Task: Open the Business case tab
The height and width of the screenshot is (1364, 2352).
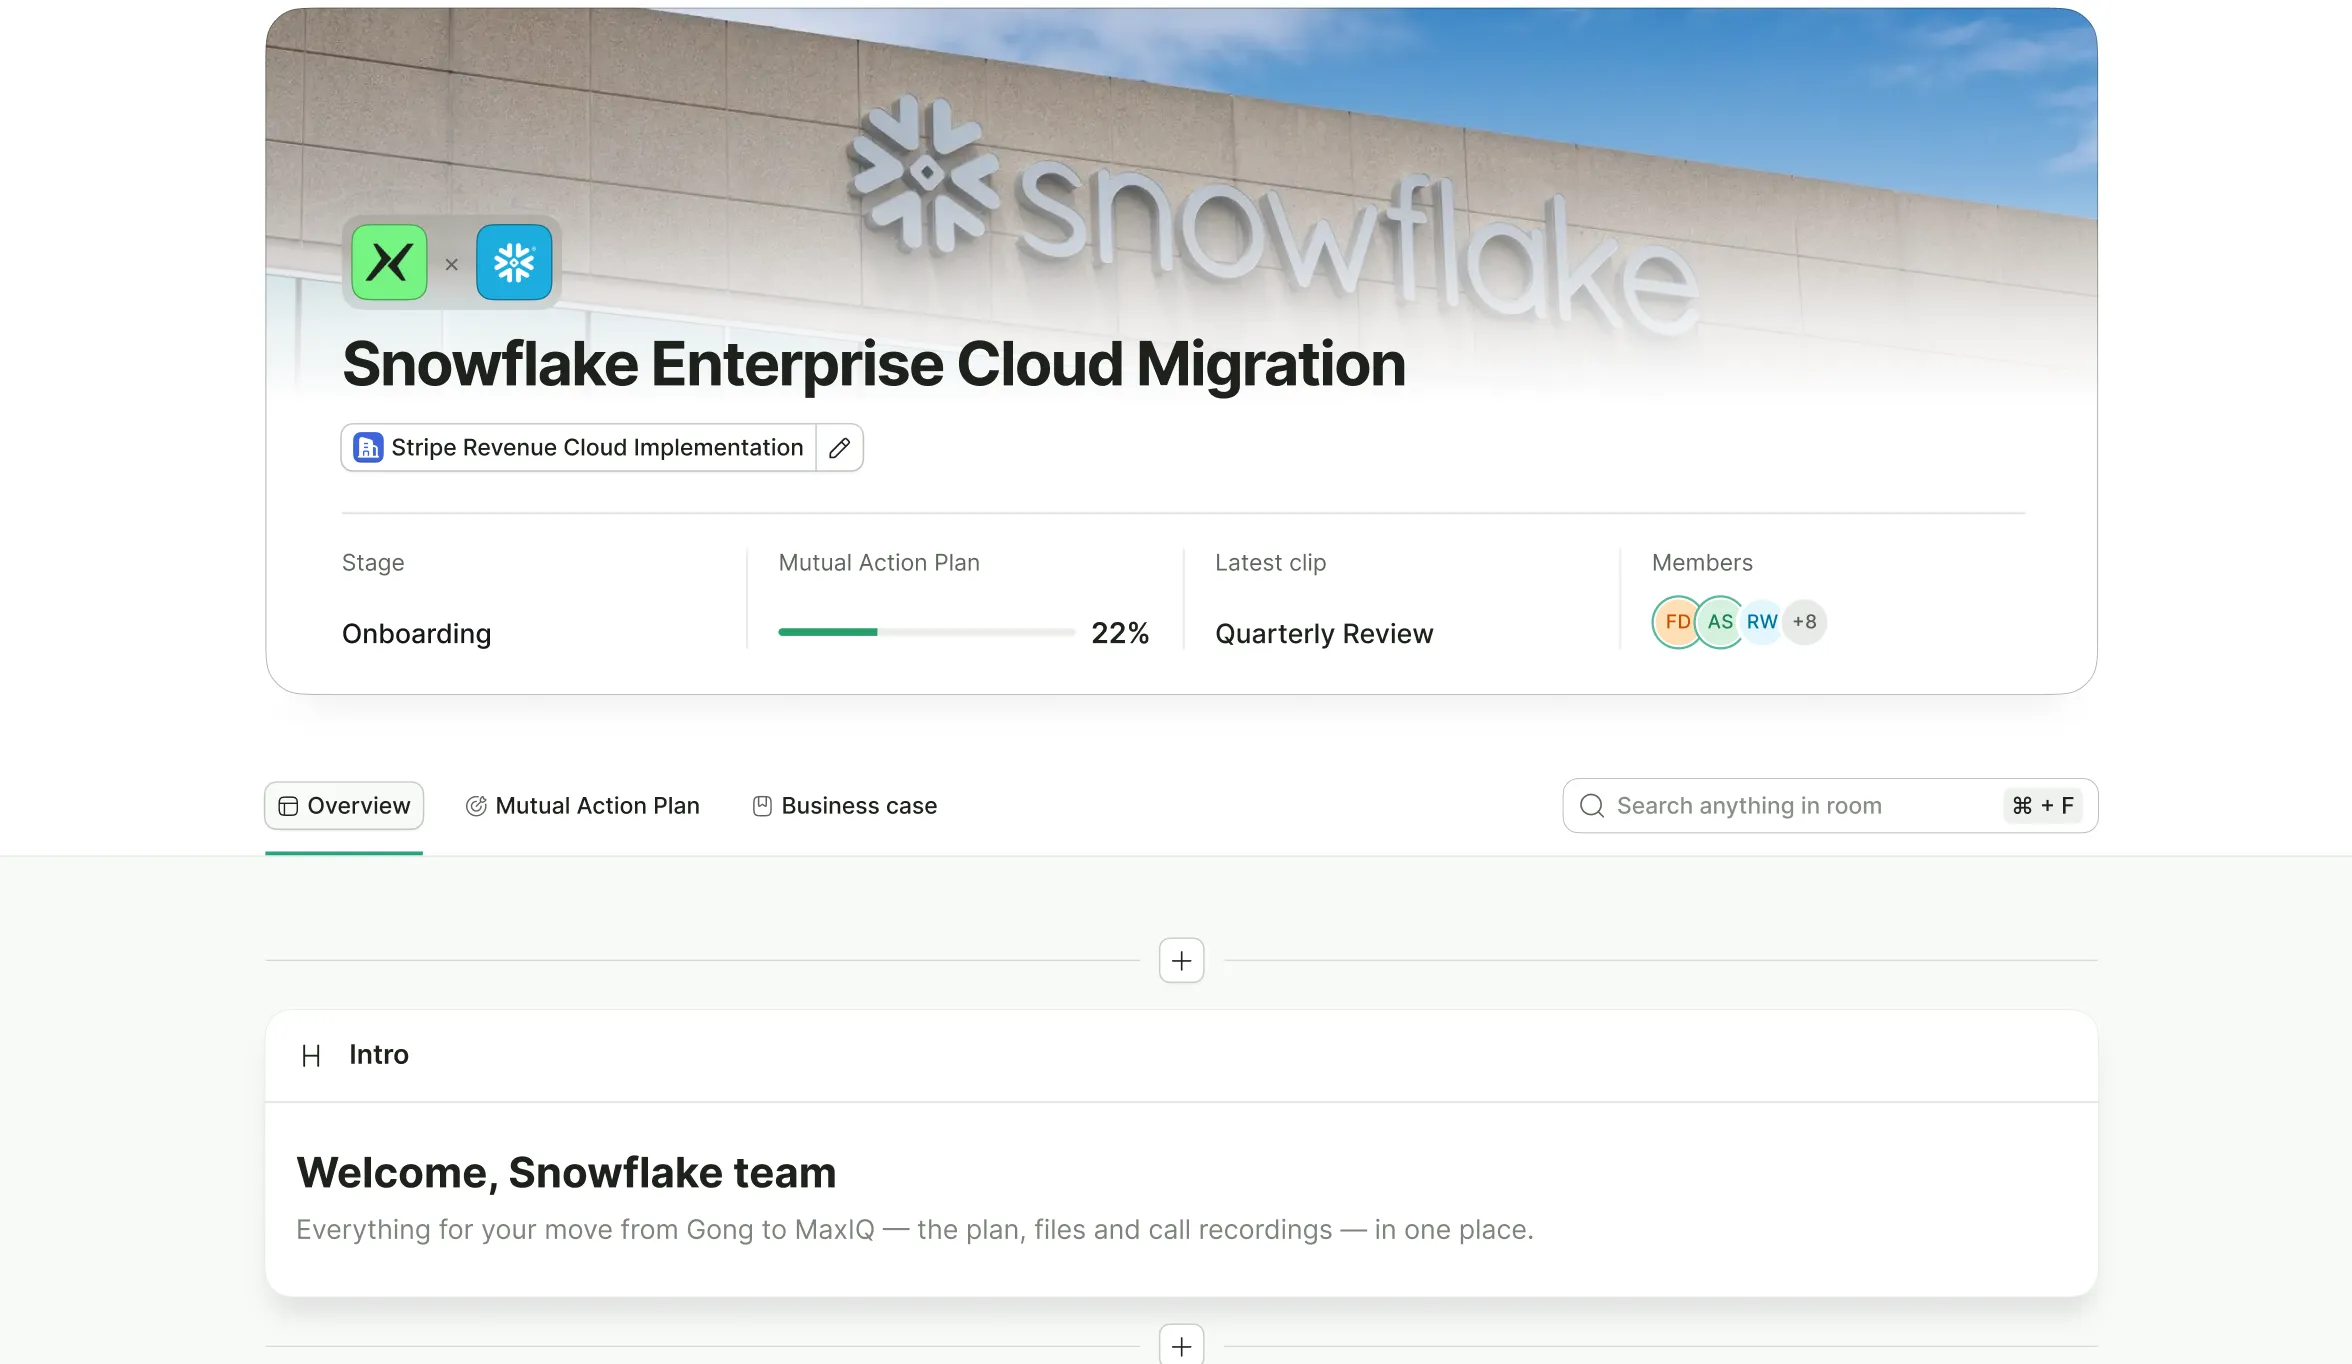Action: 845,806
